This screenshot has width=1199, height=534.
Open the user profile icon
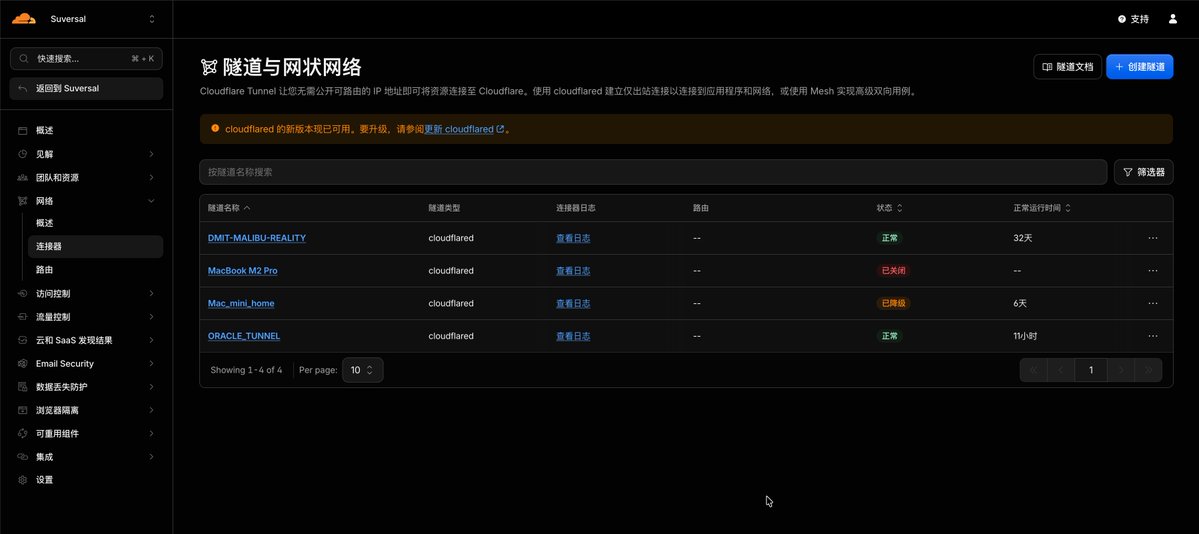point(1173,19)
